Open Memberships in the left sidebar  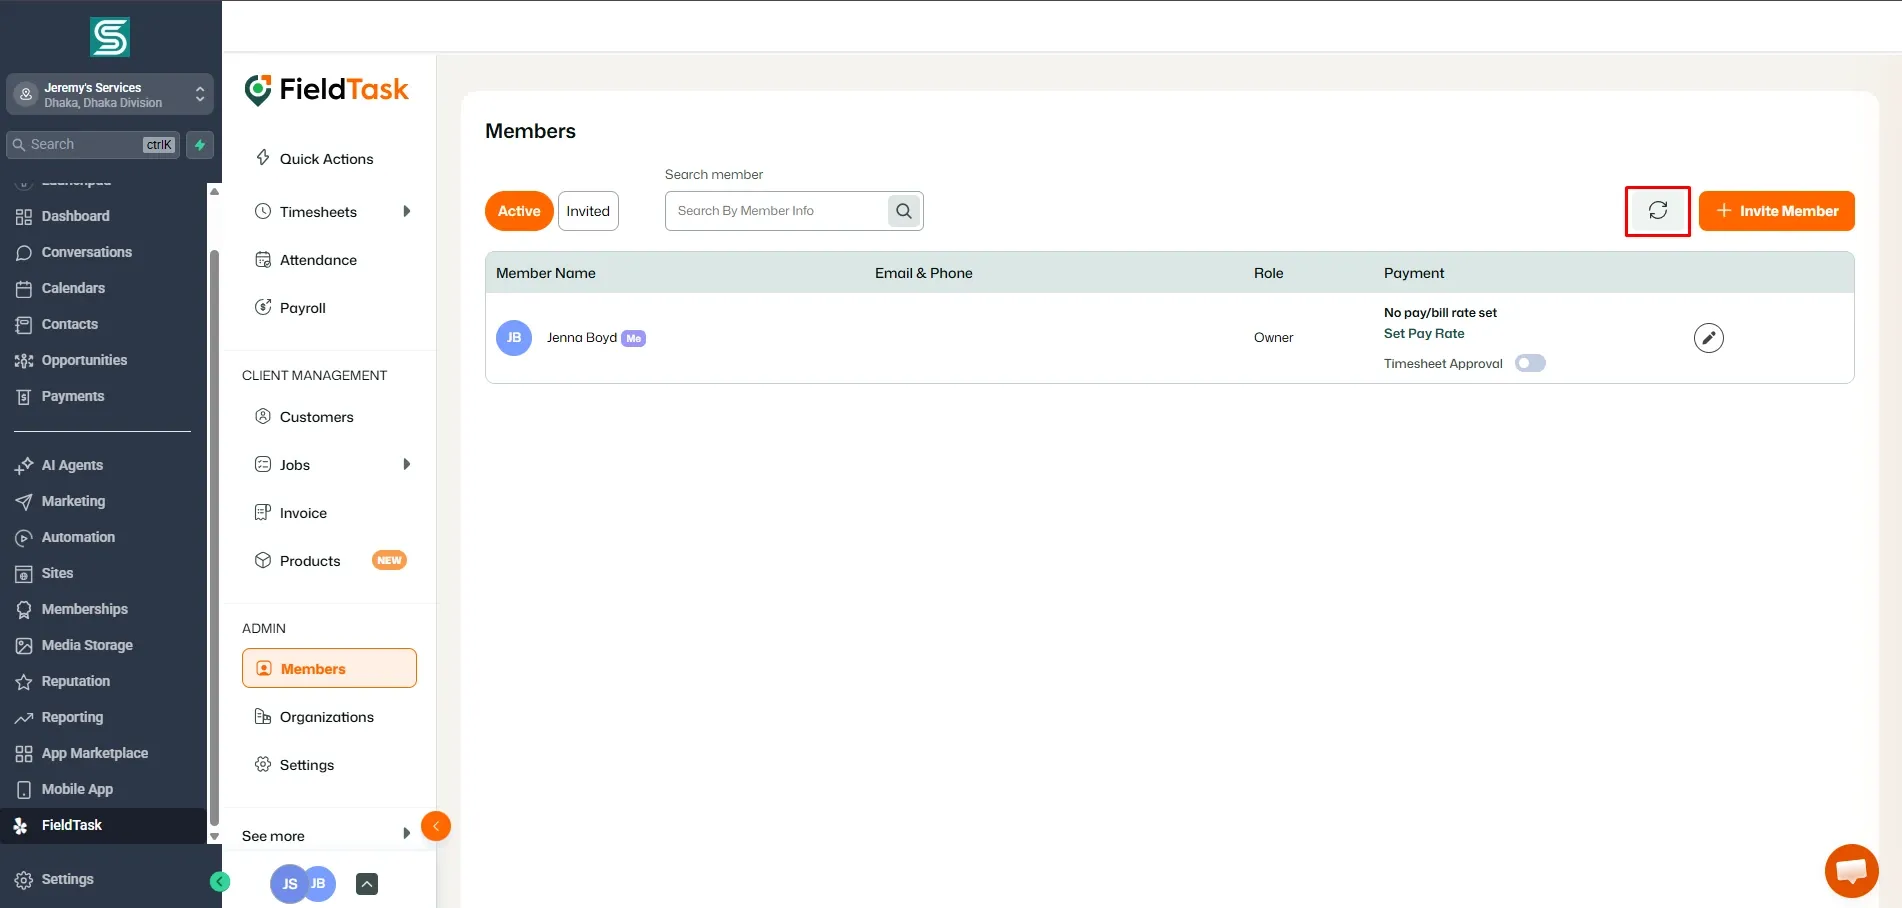pyautogui.click(x=84, y=609)
